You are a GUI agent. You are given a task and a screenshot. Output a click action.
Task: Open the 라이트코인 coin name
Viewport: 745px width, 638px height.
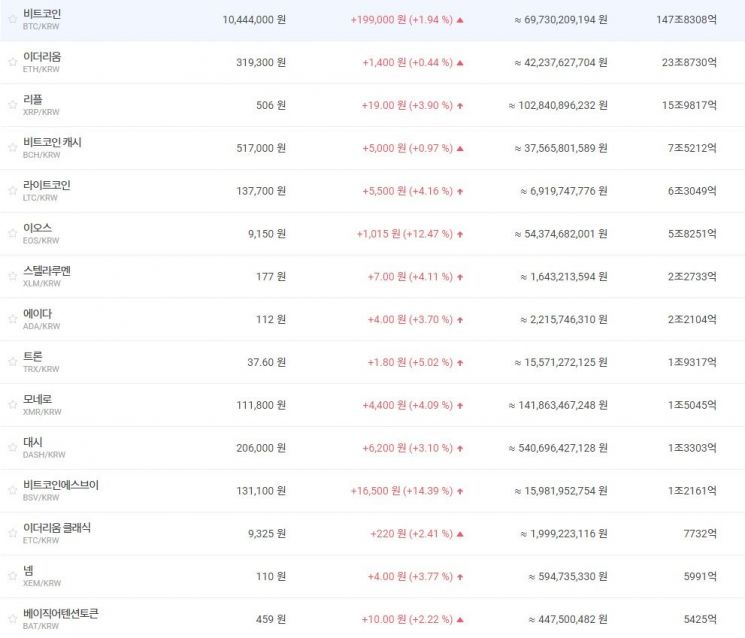coord(47,185)
